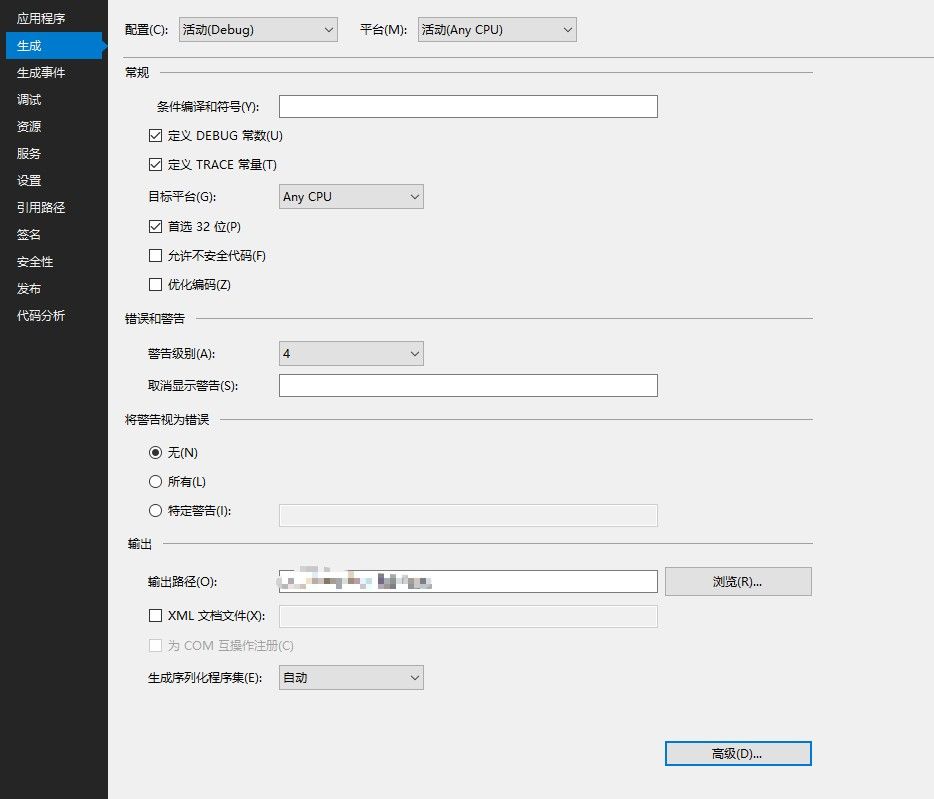Open the 警告级别 dropdown
This screenshot has width=934, height=799.
[350, 353]
